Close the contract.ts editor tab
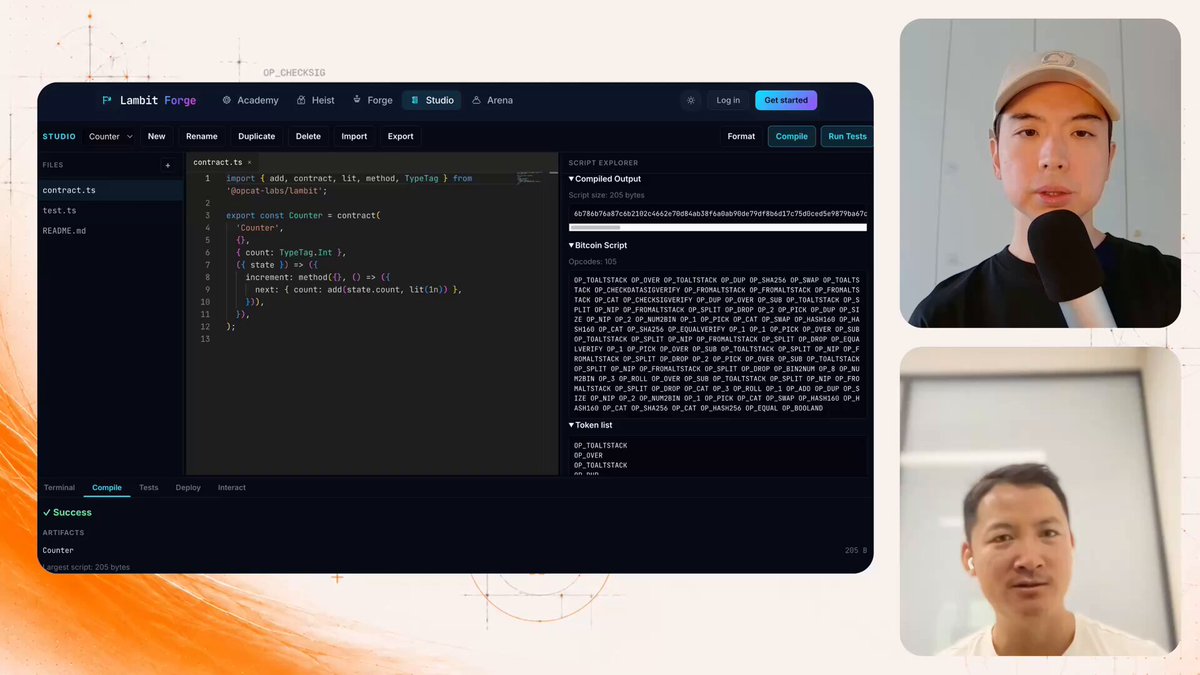Screen dimensions: 1200x675 pyautogui.click(x=248, y=162)
